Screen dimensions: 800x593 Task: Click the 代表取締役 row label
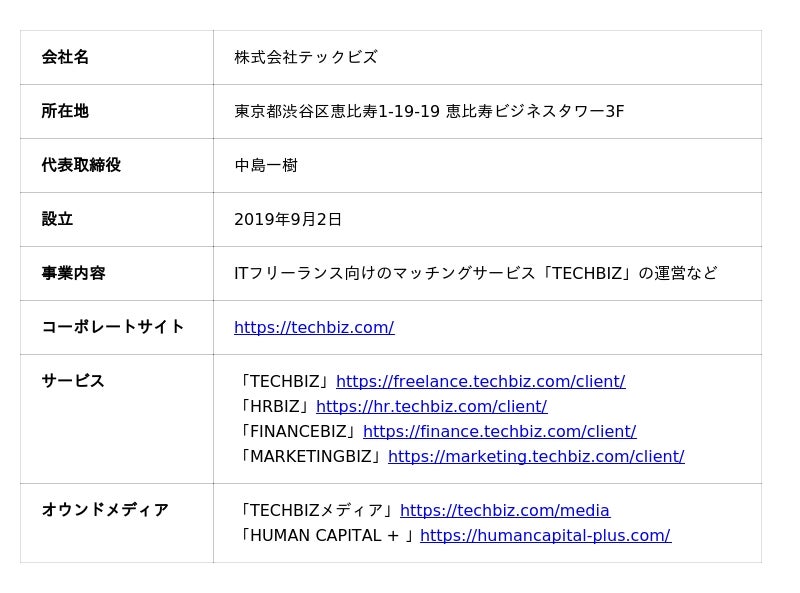pos(81,165)
